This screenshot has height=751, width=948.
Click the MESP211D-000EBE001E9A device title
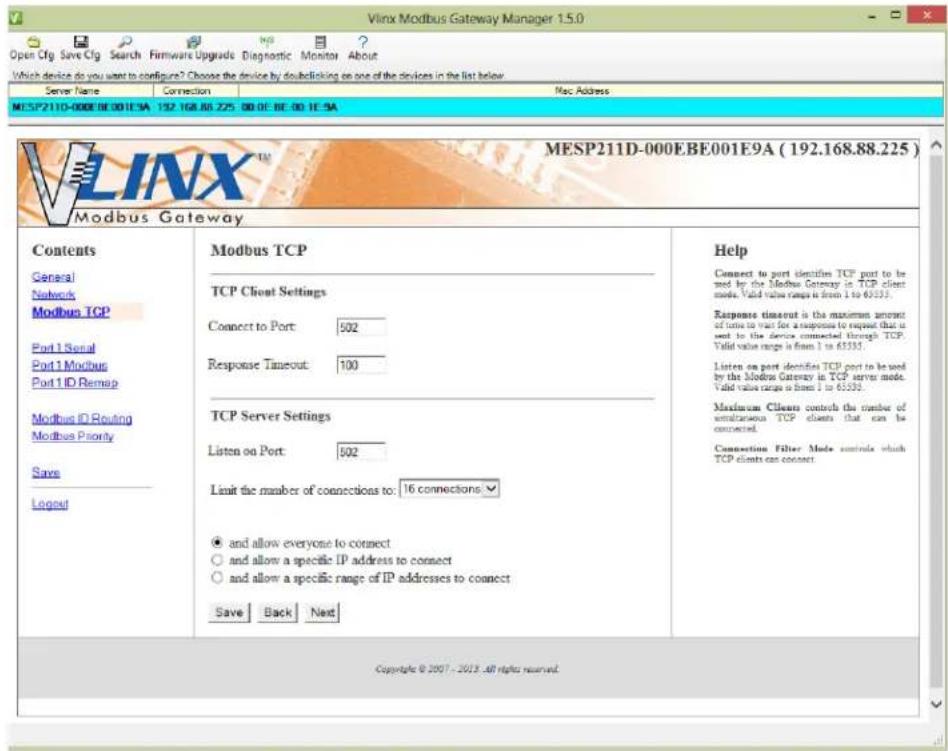coord(732,149)
